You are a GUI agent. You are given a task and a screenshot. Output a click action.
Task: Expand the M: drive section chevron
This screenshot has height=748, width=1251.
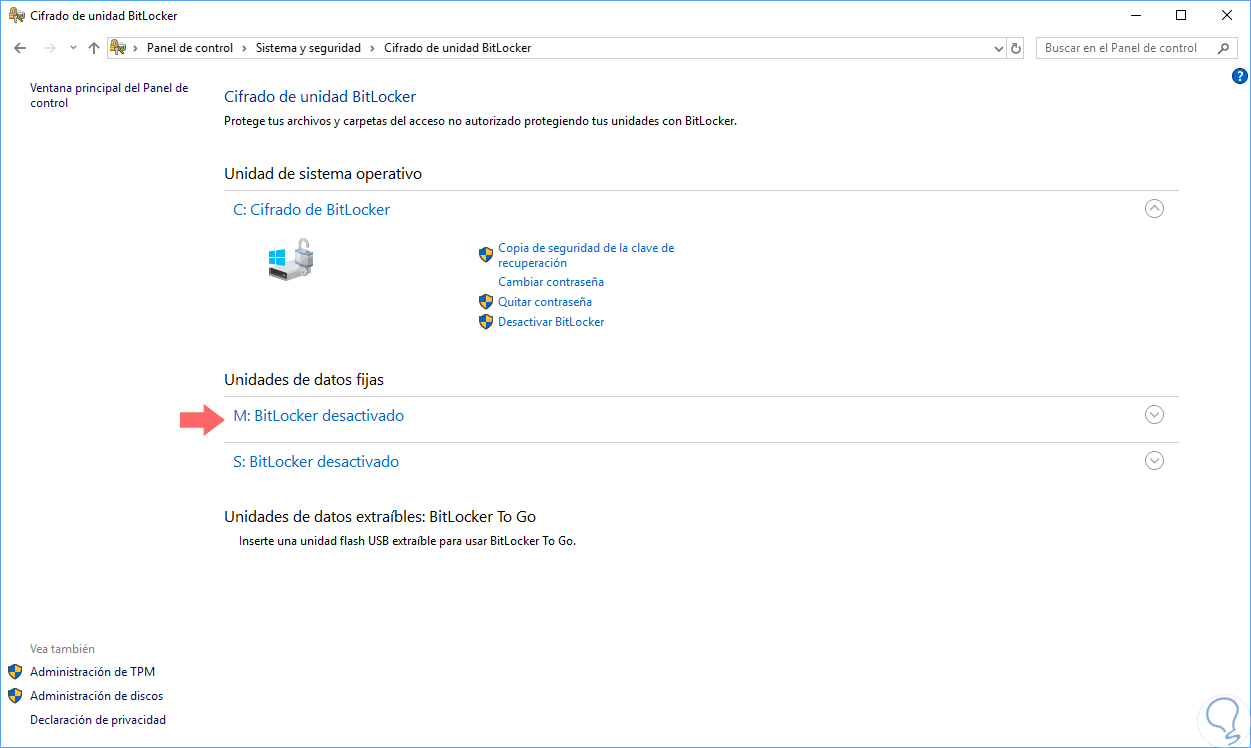[x=1154, y=415]
